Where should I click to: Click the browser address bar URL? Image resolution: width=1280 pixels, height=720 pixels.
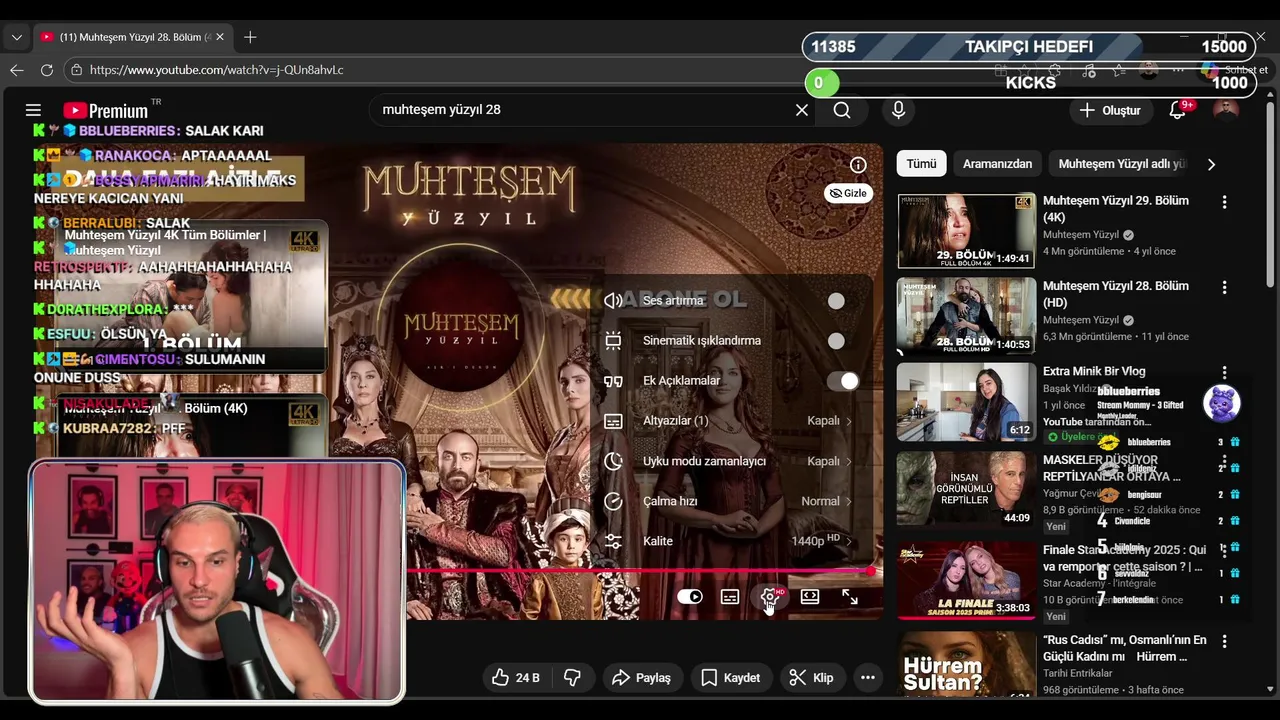coord(216,70)
